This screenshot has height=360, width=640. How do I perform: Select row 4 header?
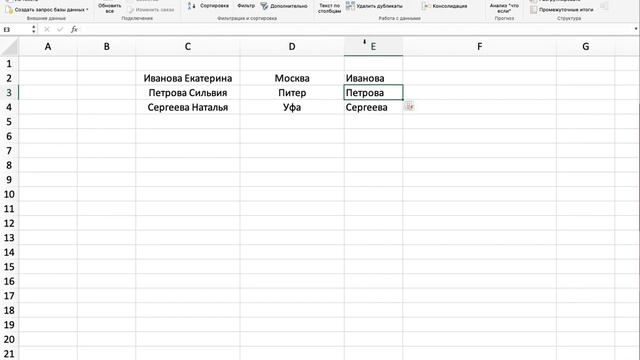pyautogui.click(x=9, y=107)
